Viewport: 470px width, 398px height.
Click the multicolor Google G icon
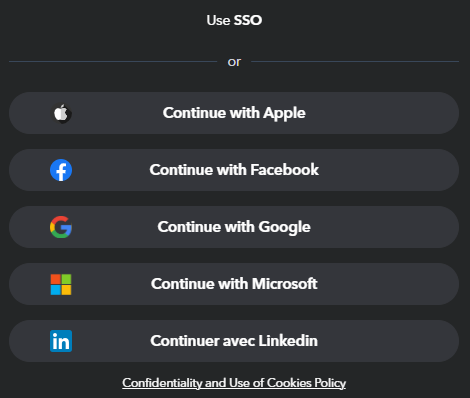pos(61,227)
